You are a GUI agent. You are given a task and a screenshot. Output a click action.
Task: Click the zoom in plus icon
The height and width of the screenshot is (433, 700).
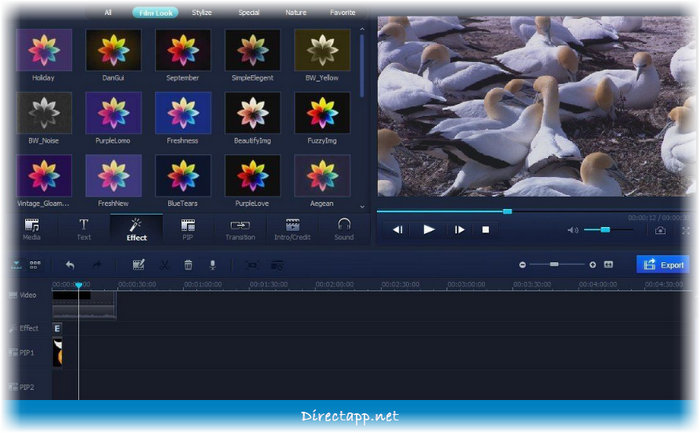[x=592, y=265]
